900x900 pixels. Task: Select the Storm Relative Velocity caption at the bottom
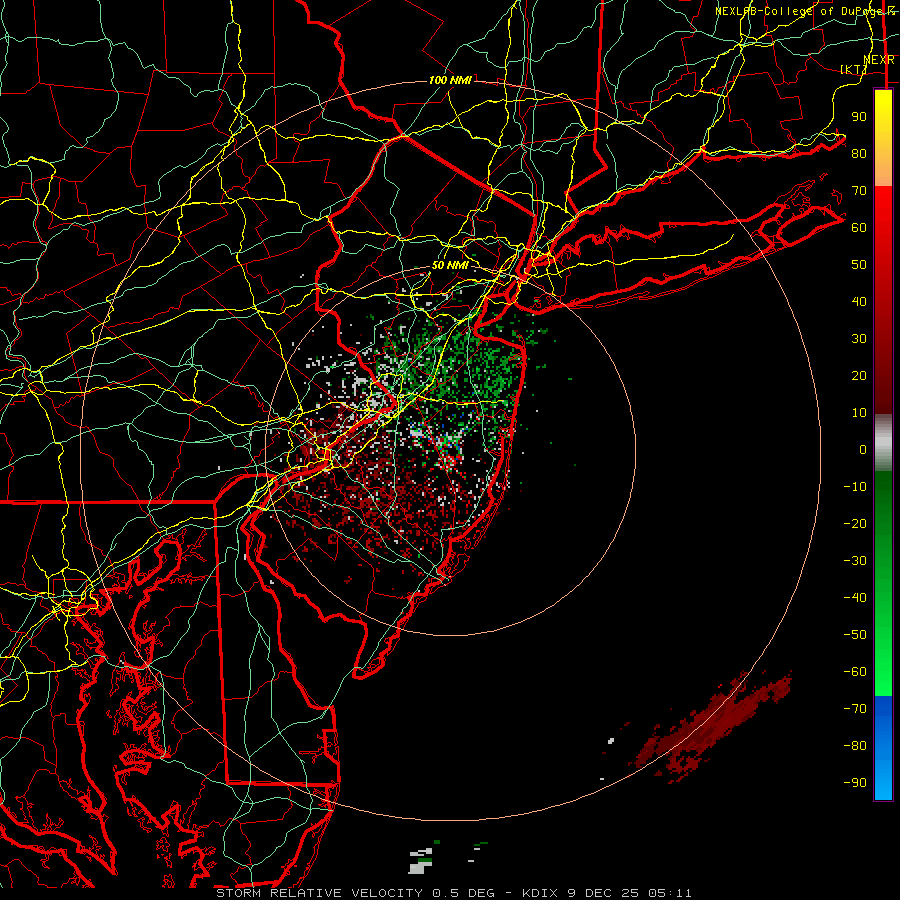[453, 893]
